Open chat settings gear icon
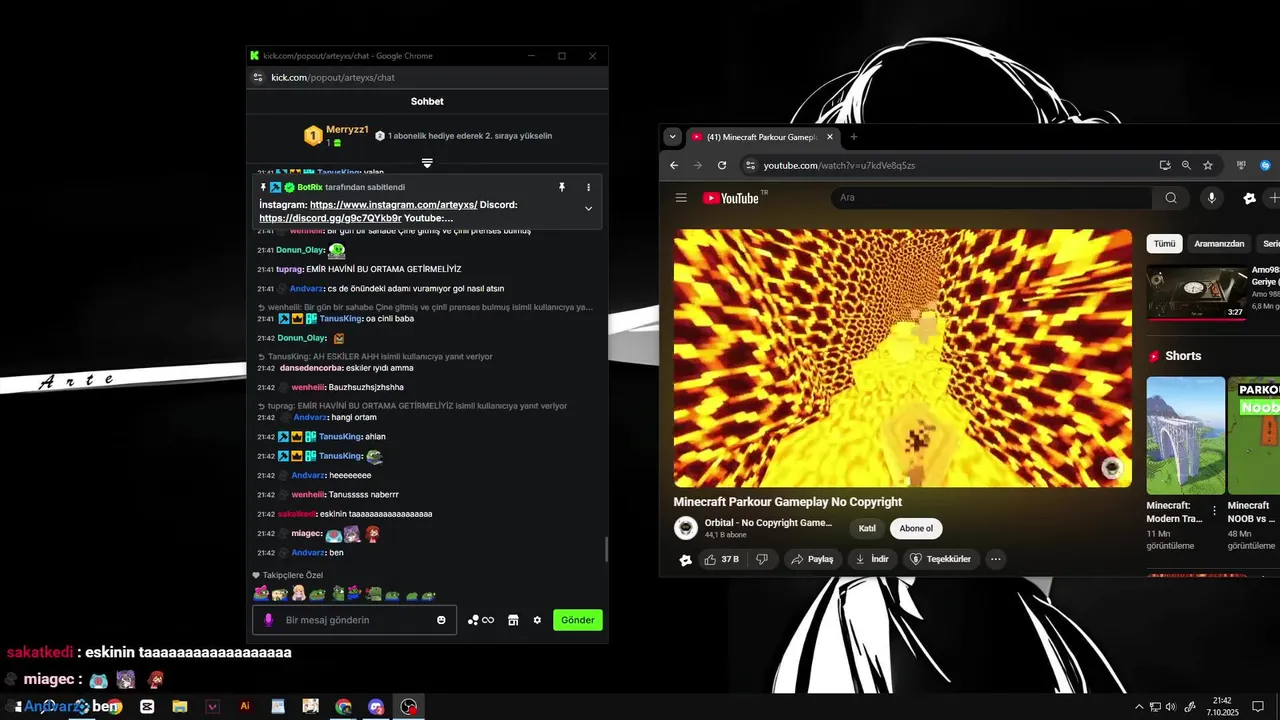The image size is (1280, 720). [537, 620]
